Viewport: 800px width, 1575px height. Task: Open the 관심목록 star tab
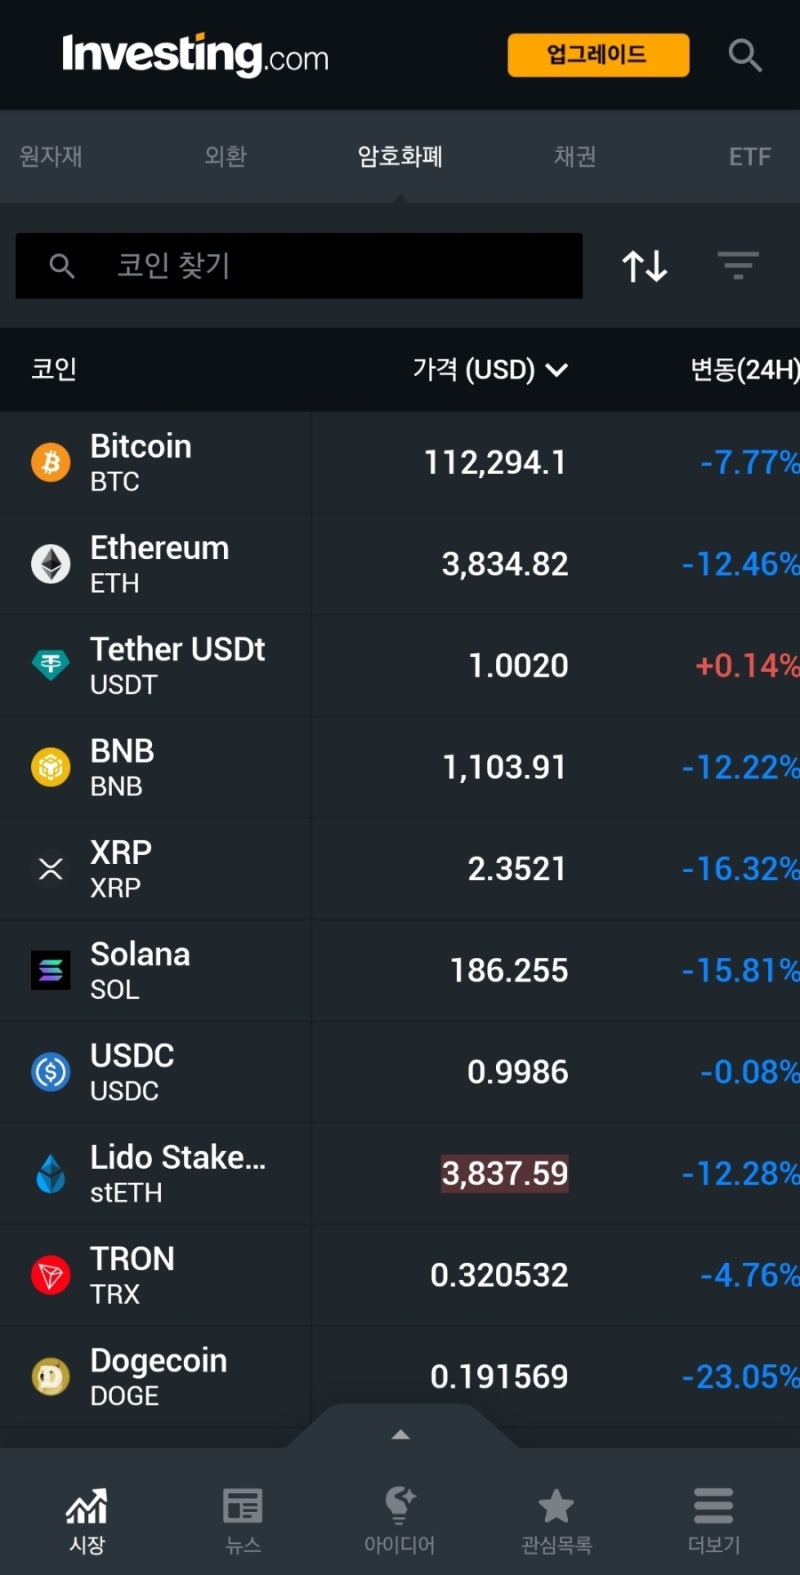(556, 1519)
